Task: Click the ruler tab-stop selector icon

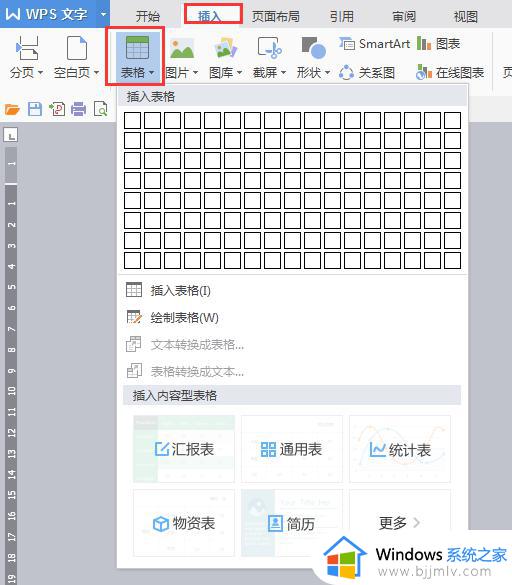Action: [11, 135]
